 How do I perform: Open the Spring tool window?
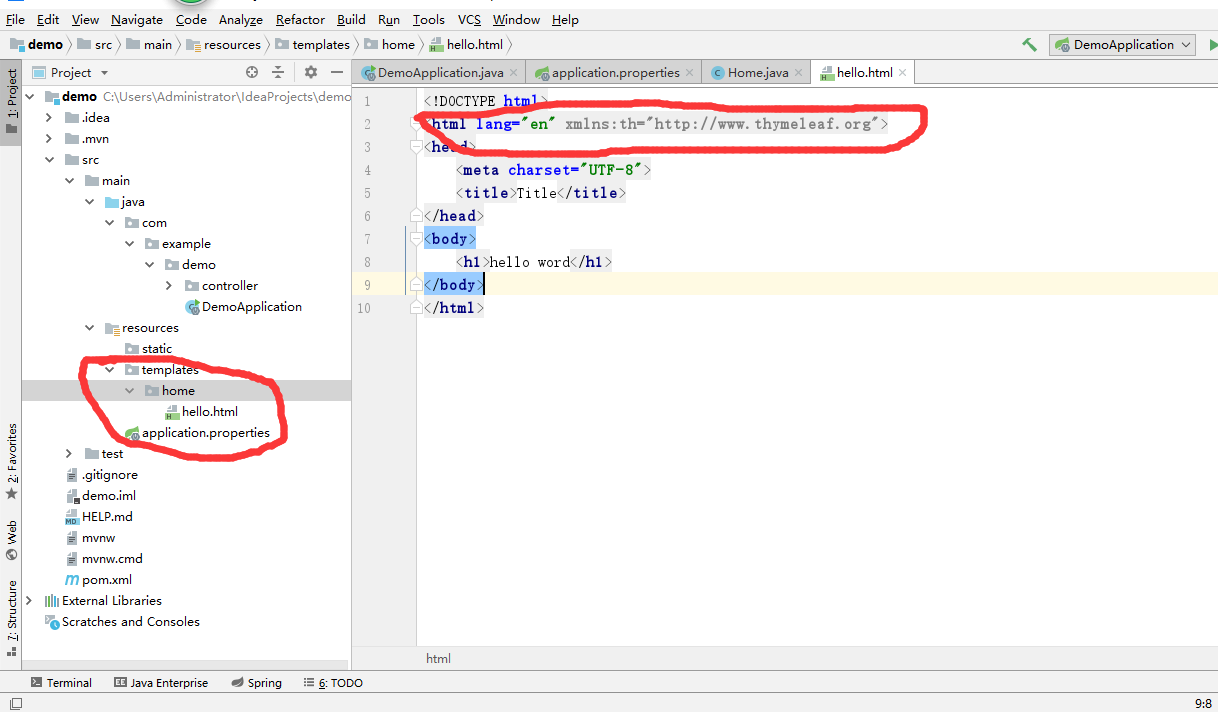click(x=256, y=683)
